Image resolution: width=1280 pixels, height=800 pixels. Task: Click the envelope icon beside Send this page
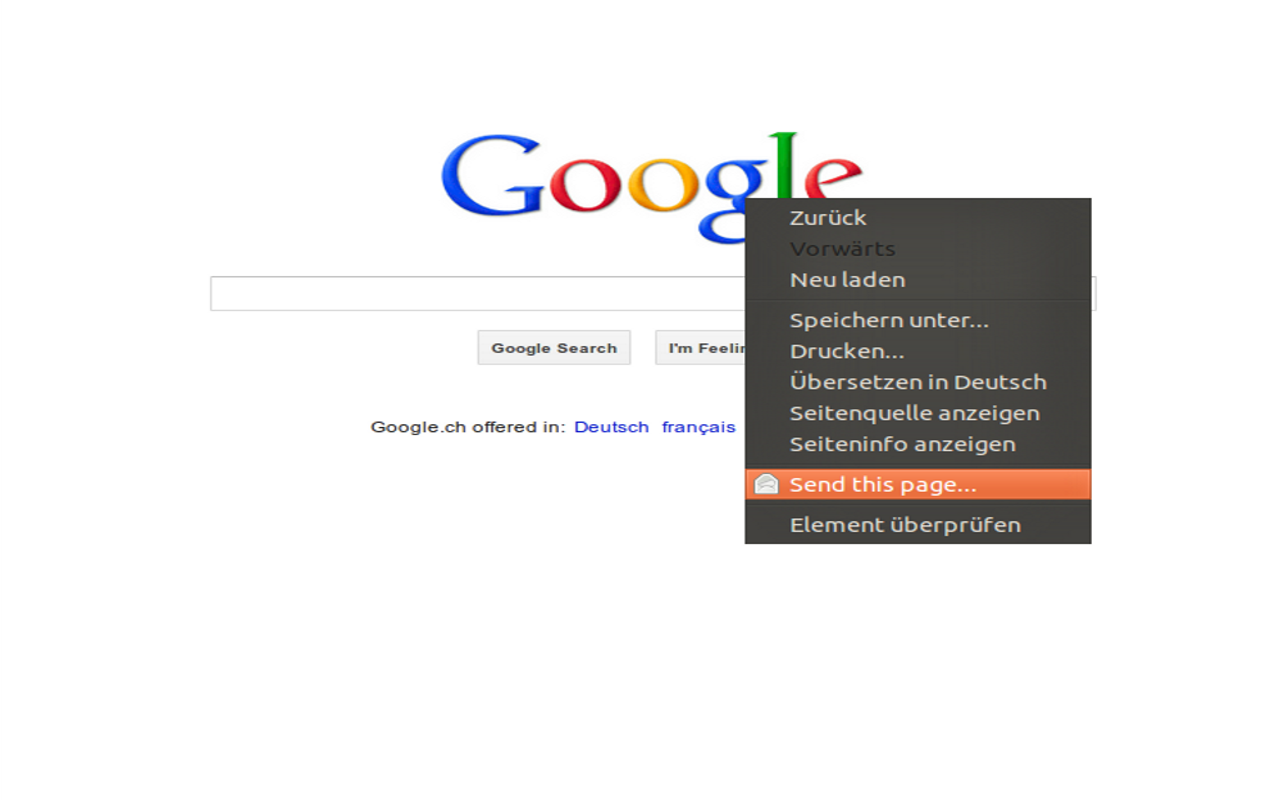[766, 485]
